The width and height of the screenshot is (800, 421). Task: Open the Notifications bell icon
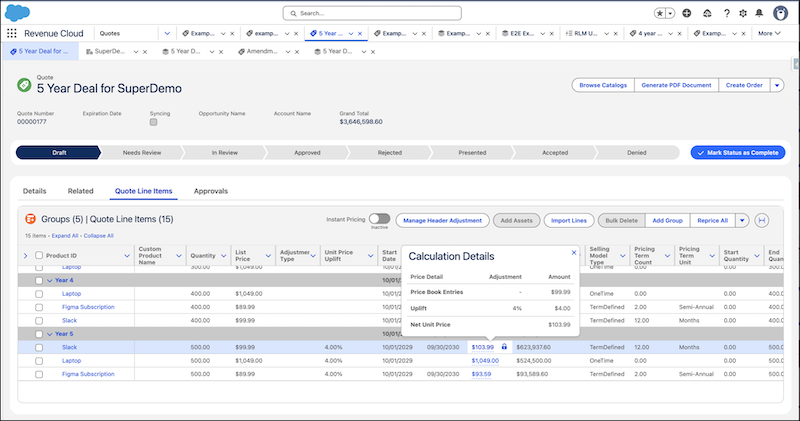[759, 13]
